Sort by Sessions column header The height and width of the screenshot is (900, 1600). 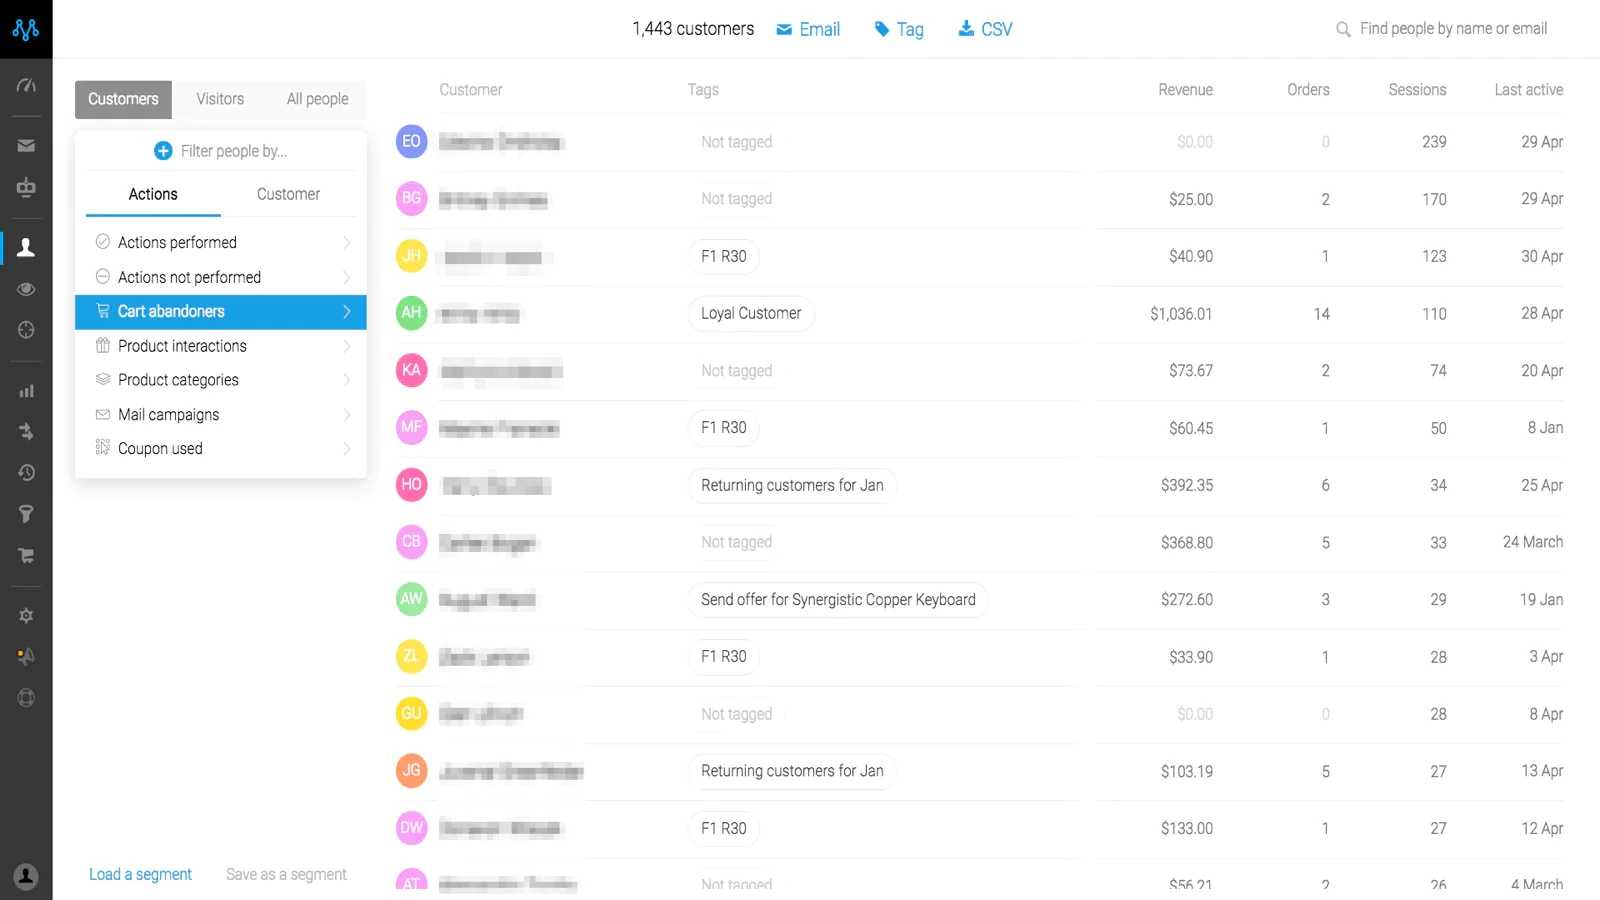1417,90
